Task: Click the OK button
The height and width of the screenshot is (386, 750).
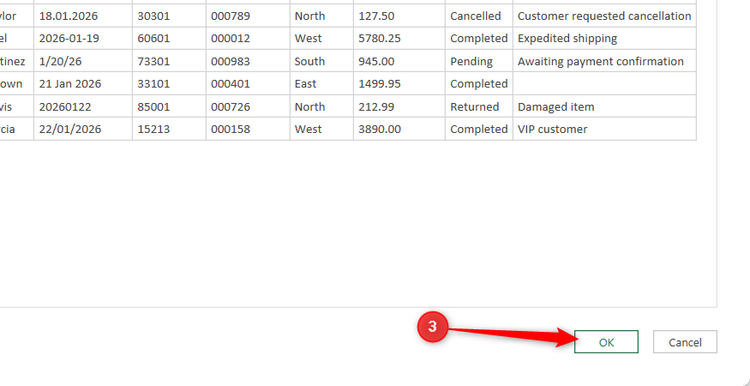Action: [x=606, y=342]
